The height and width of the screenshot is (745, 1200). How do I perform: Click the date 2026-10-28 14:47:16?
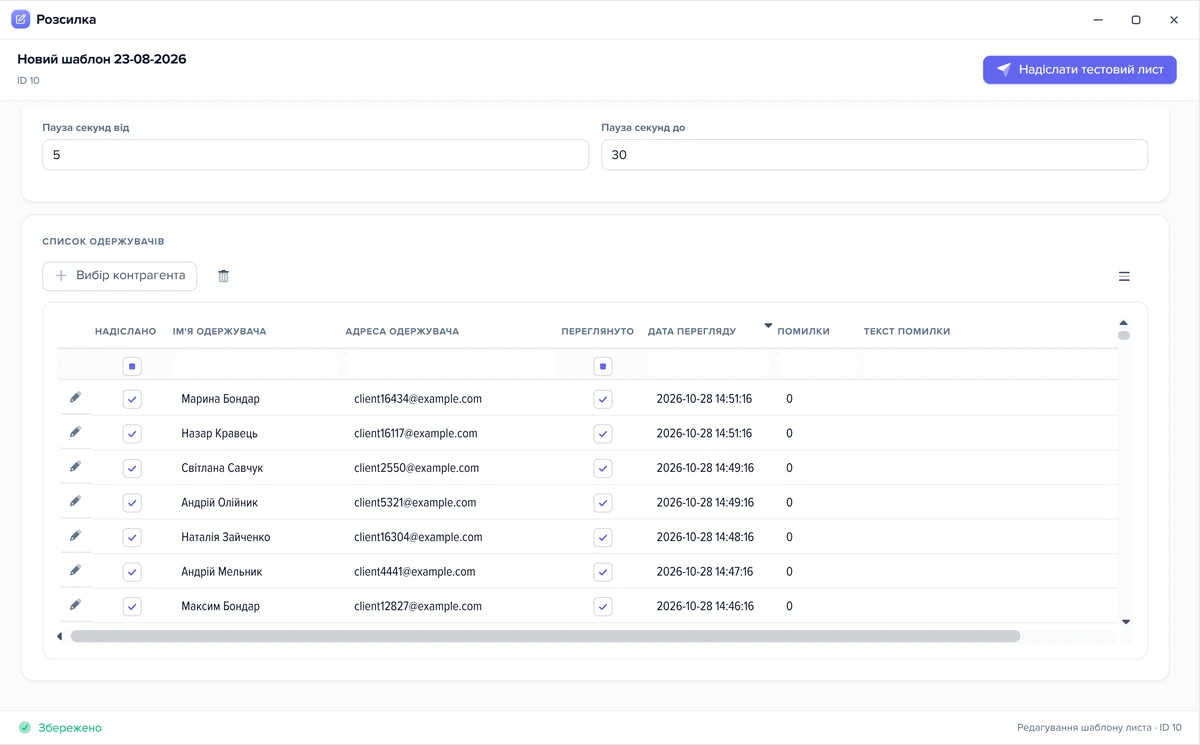coord(705,572)
